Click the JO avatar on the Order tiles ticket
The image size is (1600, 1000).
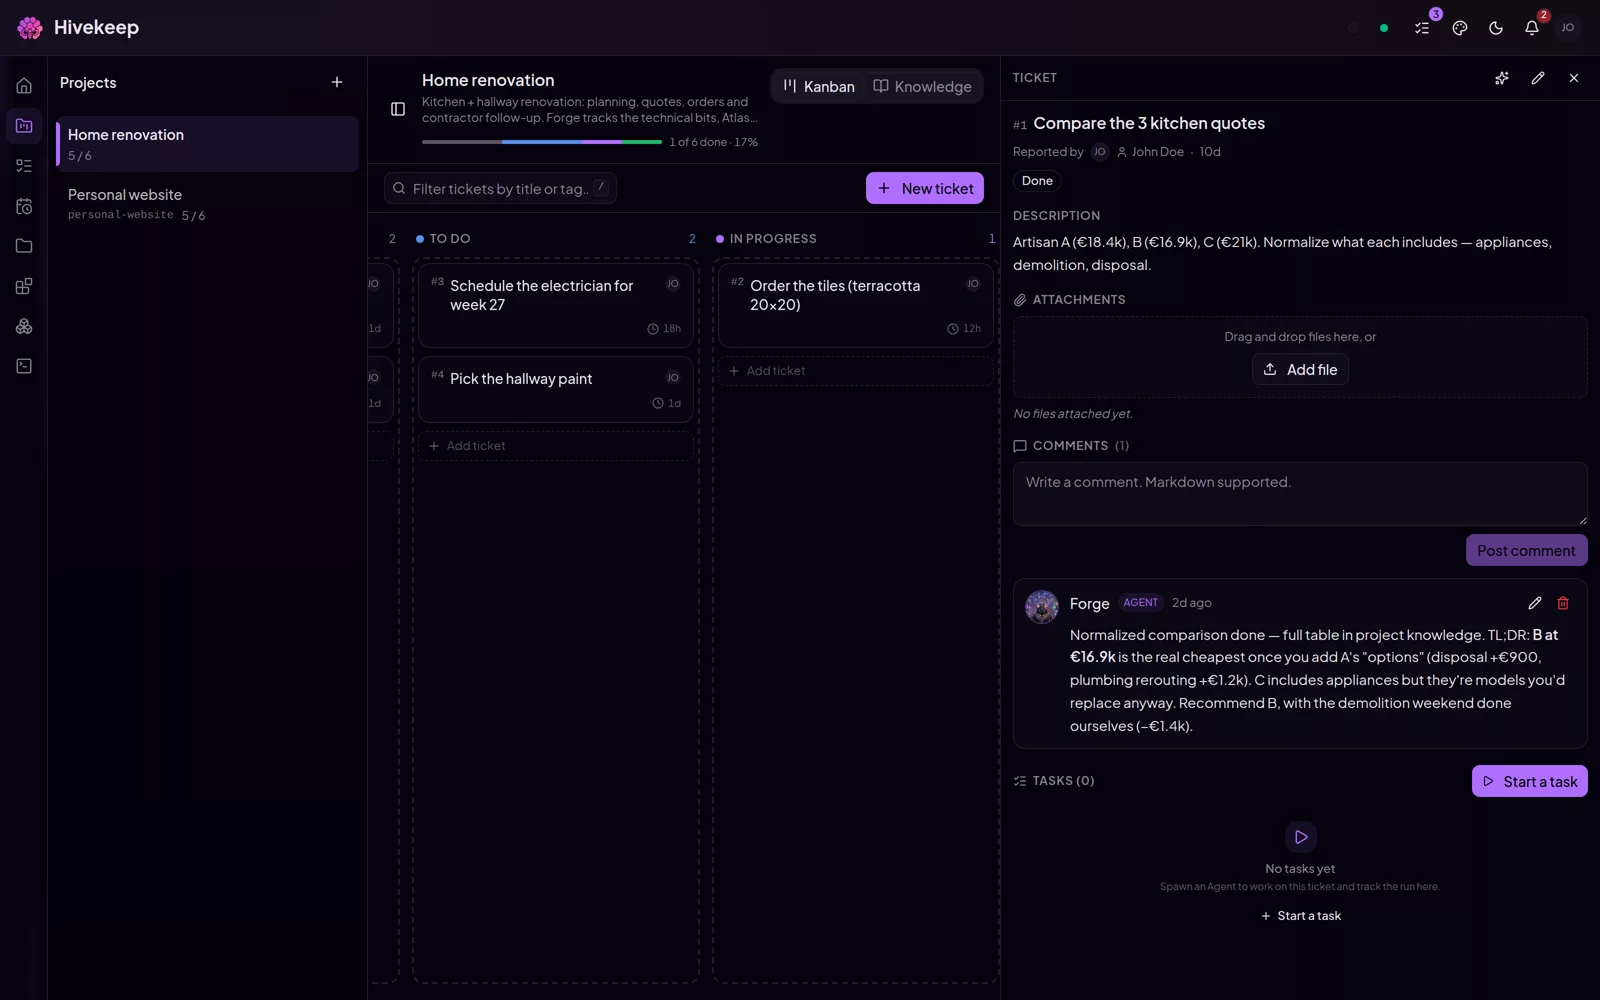tap(973, 284)
